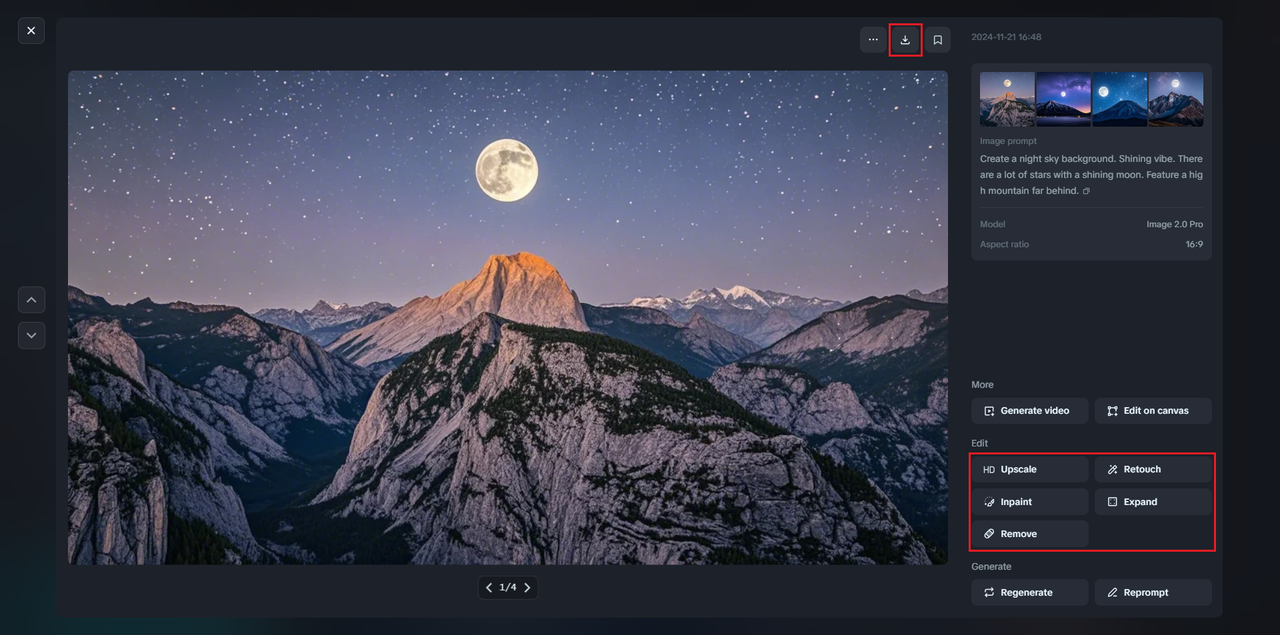Copy the image prompt with the copy icon
This screenshot has width=1280, height=635.
pos(1086,191)
